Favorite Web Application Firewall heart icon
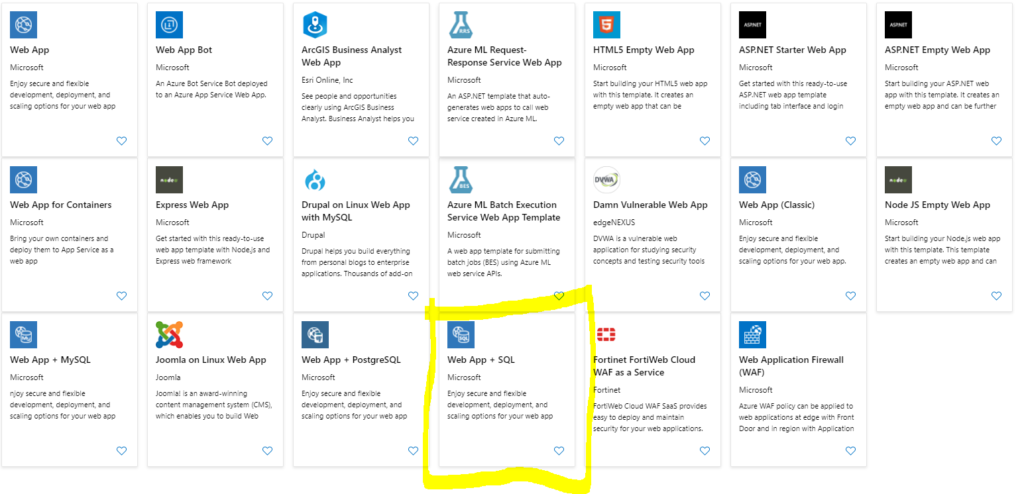Viewport: 1024px width, 494px height. point(850,450)
